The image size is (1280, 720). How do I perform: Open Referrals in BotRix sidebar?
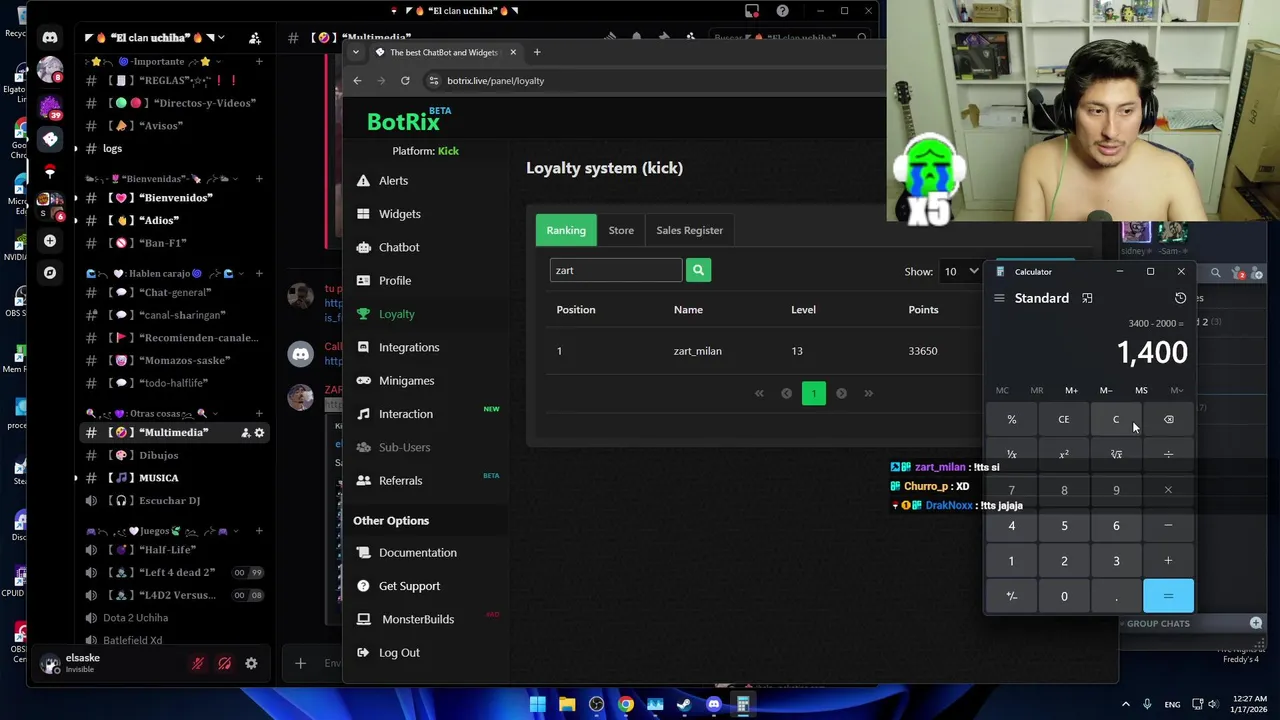click(x=400, y=481)
